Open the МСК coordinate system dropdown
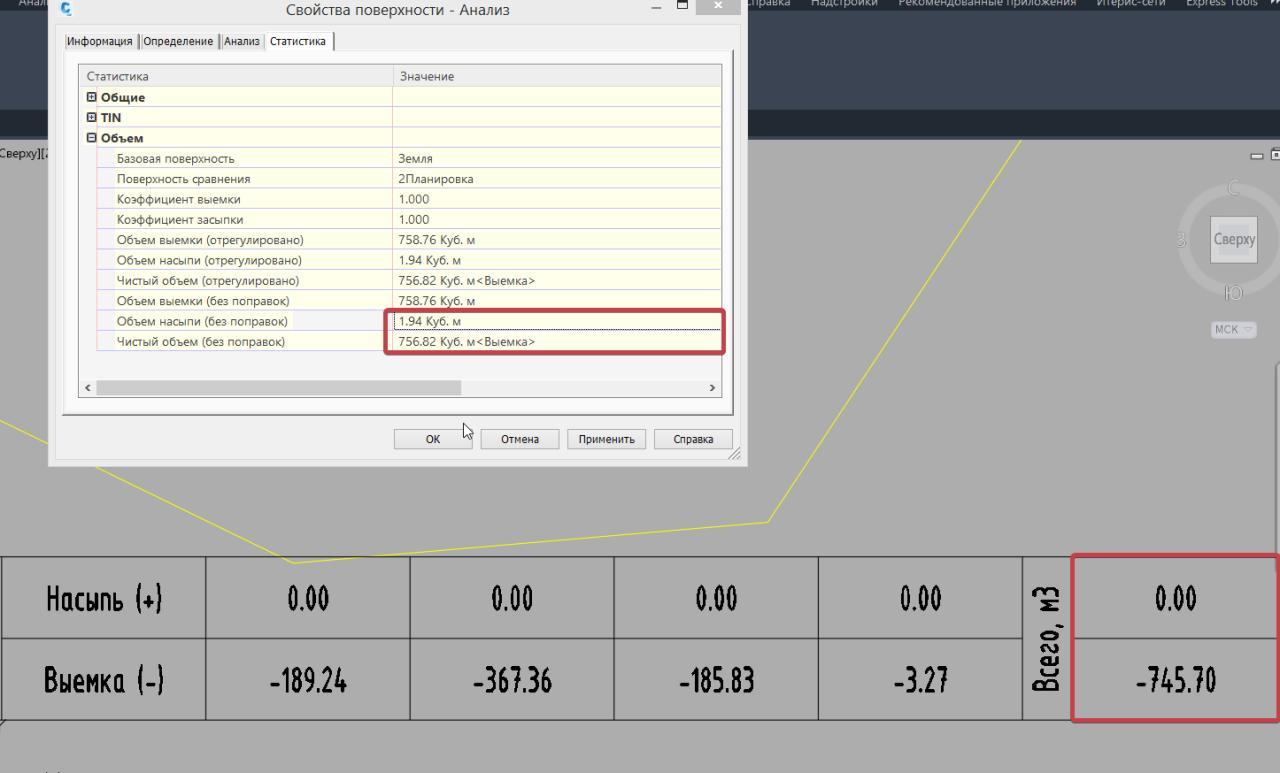 tap(1235, 330)
